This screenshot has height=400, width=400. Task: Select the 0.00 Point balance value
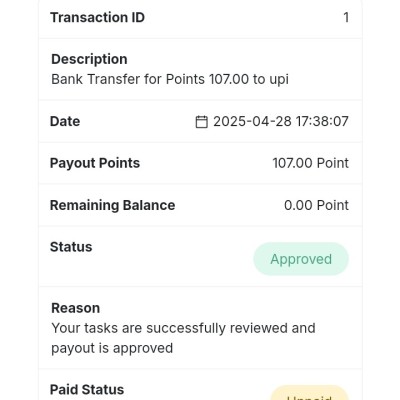[316, 205]
